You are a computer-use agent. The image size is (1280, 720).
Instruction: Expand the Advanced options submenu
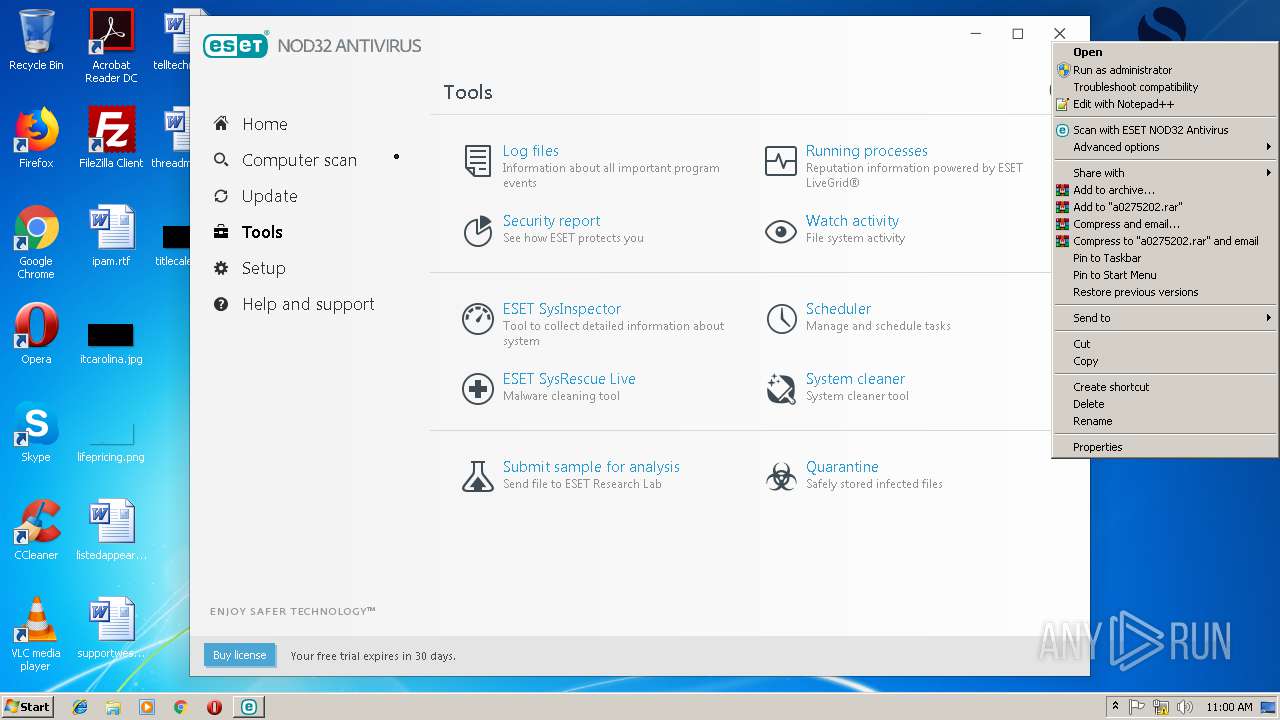1165,147
